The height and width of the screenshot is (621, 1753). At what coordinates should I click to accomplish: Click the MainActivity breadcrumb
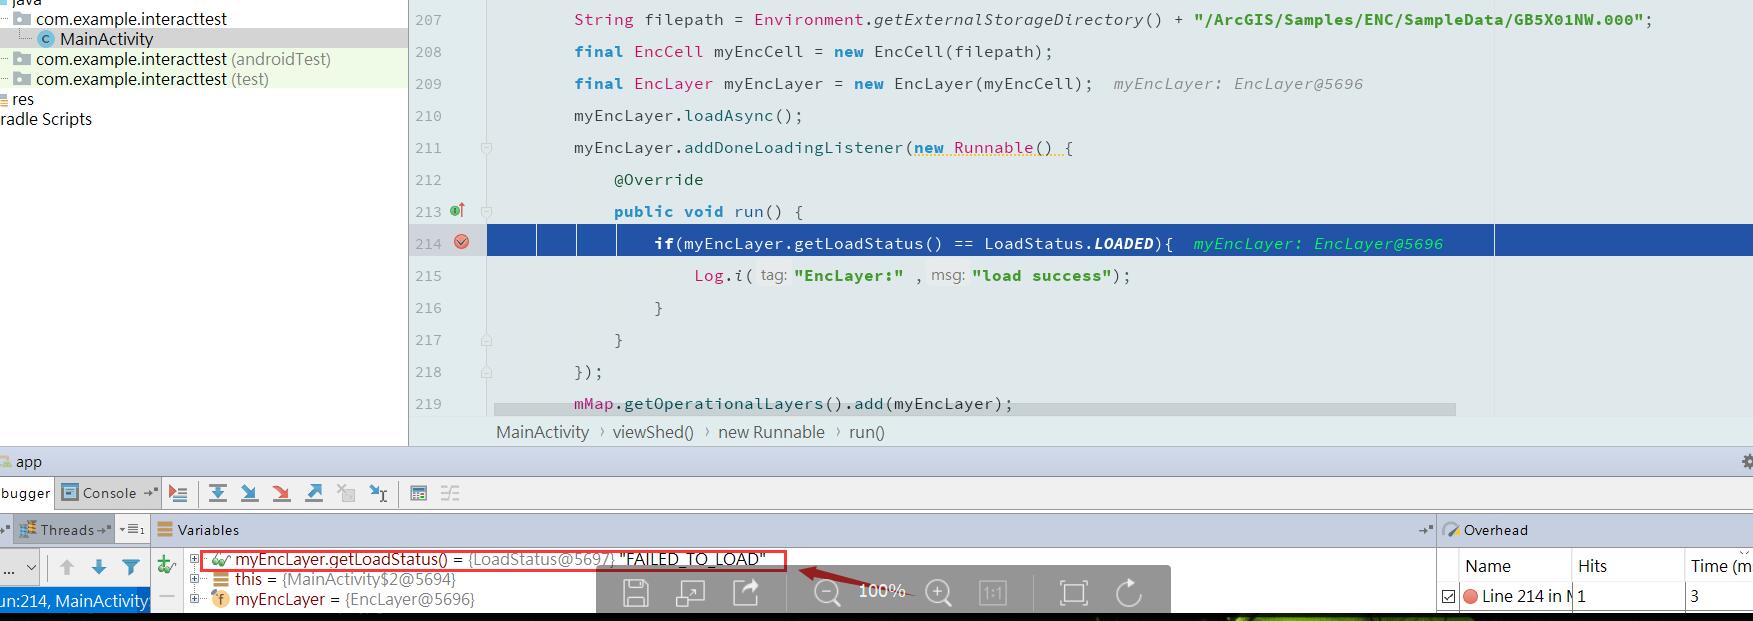543,432
